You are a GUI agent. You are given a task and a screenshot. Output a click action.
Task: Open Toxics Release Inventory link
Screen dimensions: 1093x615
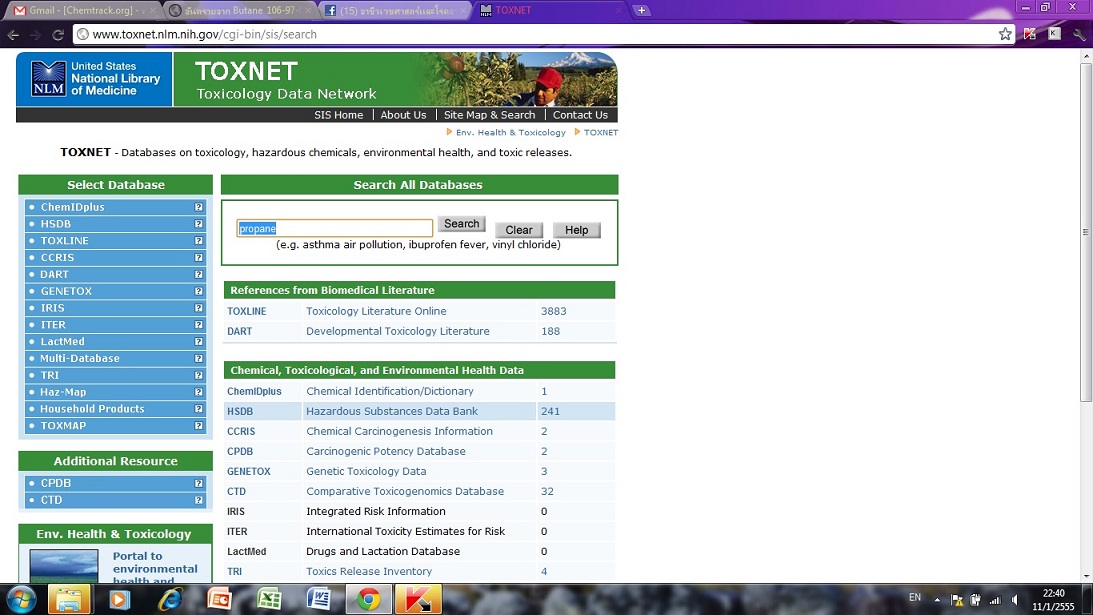coord(369,572)
